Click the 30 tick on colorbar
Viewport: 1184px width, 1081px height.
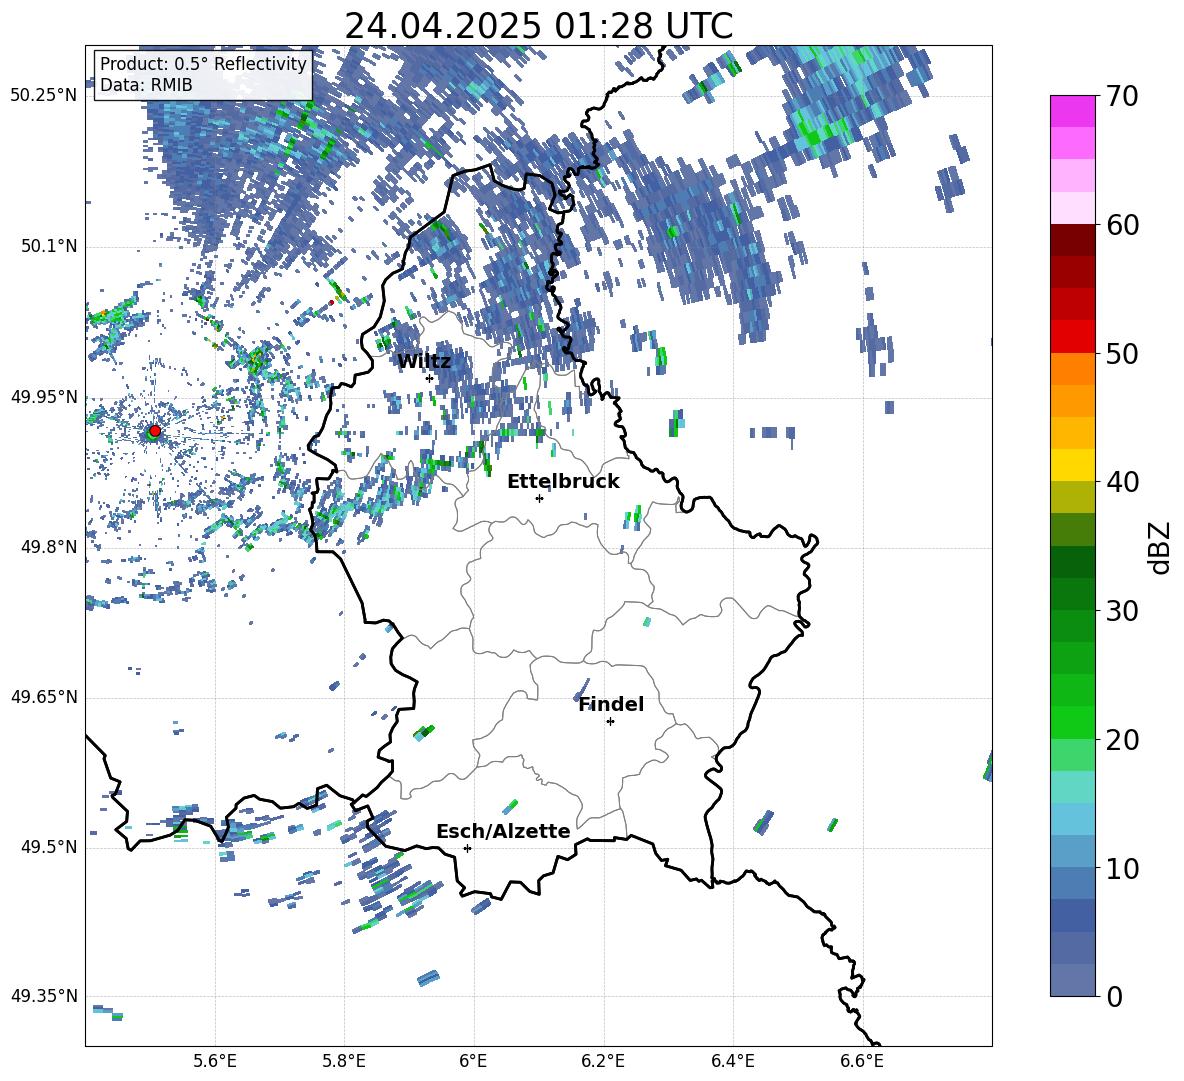(x=1122, y=611)
